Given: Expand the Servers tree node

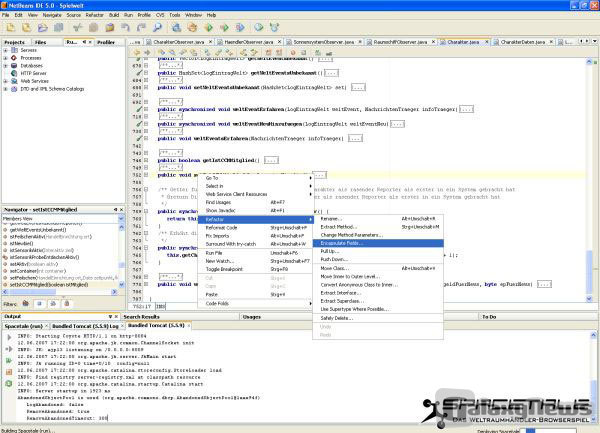Looking at the screenshot, I should point(5,52).
